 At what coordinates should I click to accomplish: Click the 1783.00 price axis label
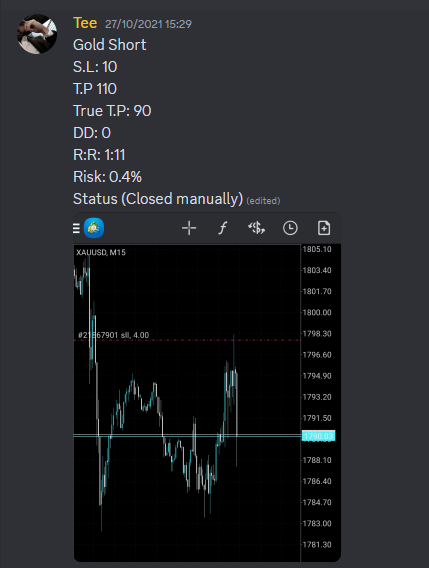(x=317, y=523)
